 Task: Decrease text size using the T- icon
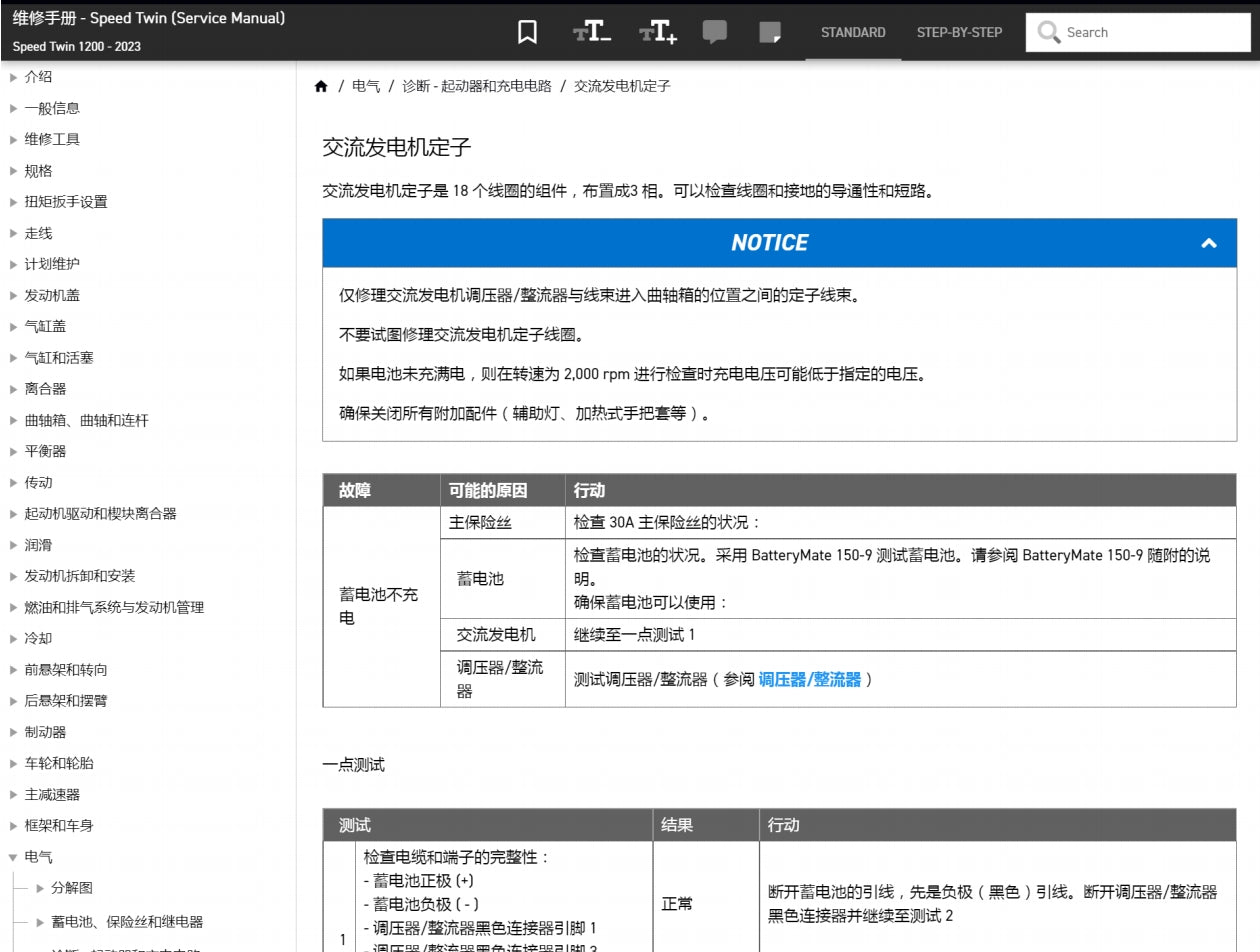coord(591,31)
